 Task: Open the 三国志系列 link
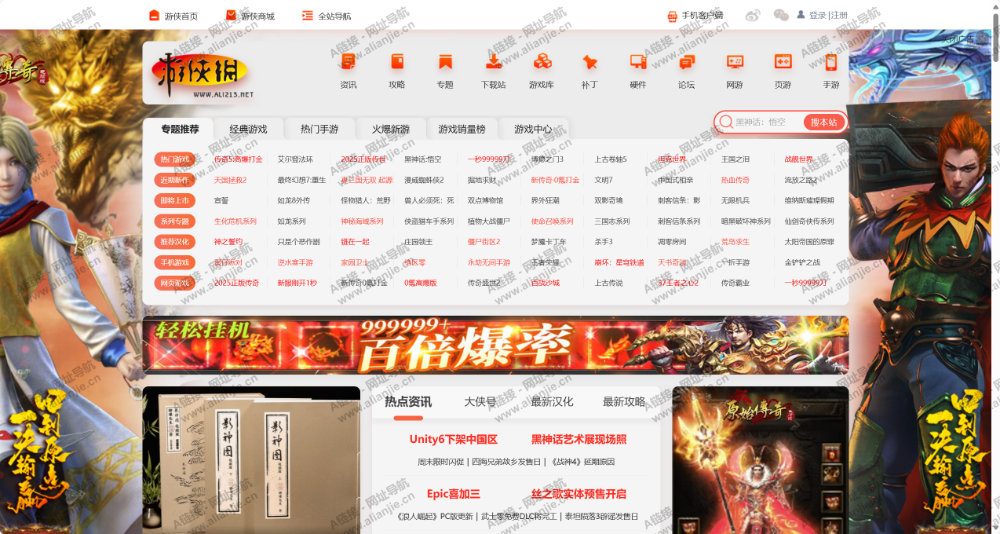click(612, 221)
